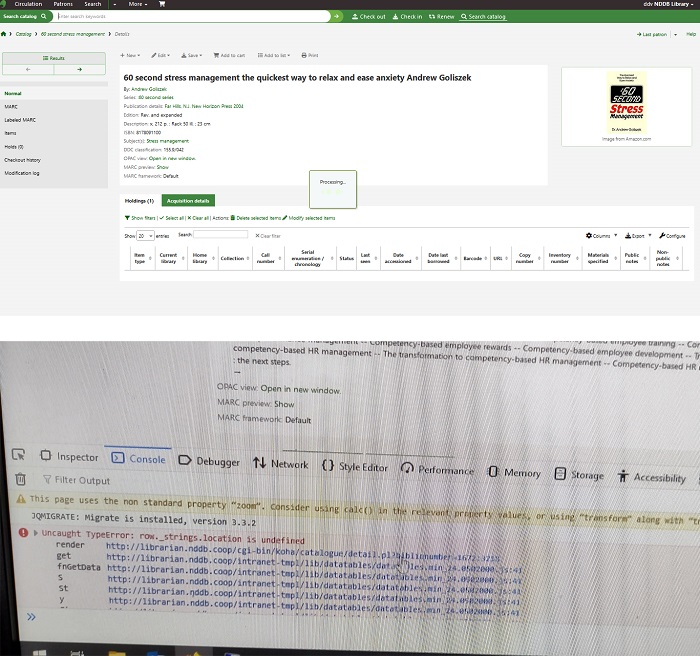Switch to Acquisition details tab
Viewport: 700px width, 656px height.
[188, 200]
